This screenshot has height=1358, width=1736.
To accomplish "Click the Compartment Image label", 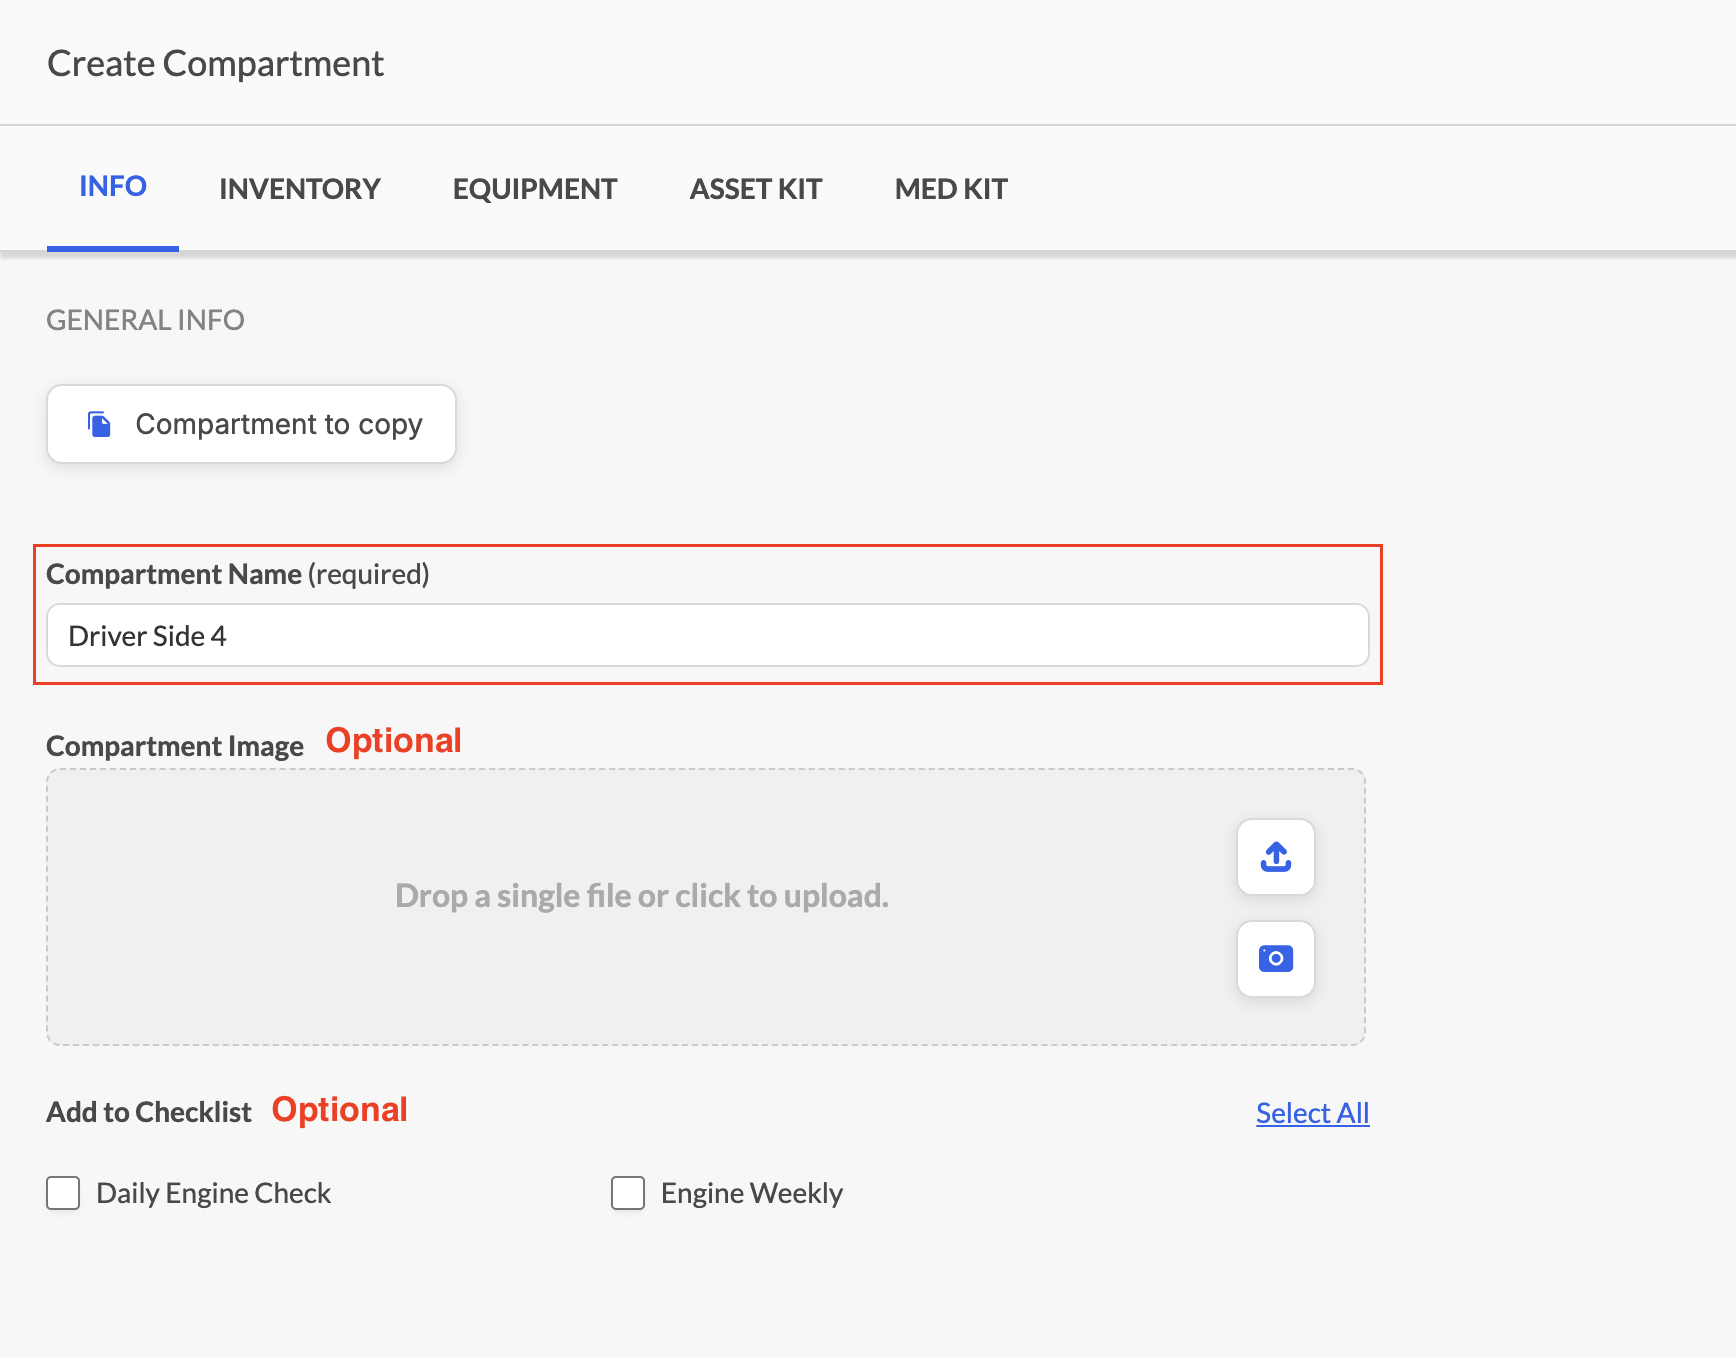I will pyautogui.click(x=175, y=746).
